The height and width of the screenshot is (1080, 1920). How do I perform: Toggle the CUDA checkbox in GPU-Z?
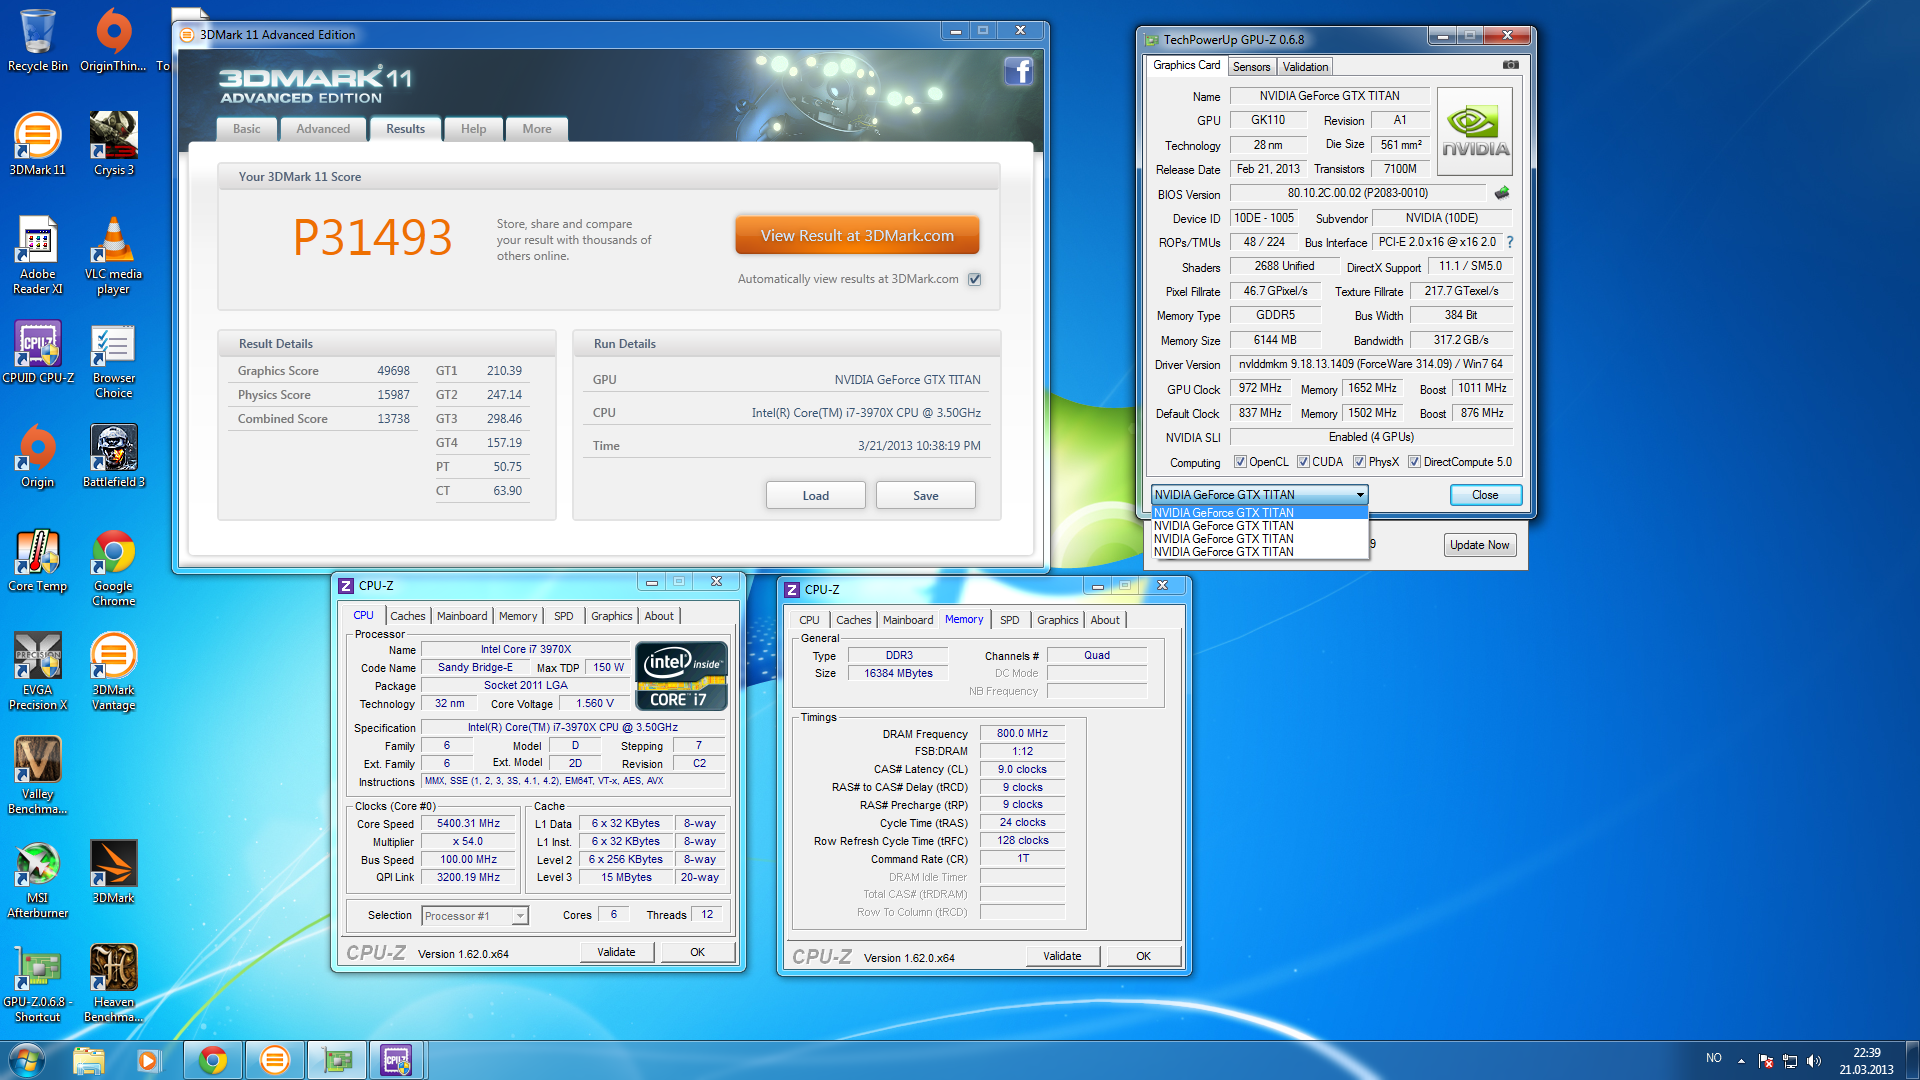[1303, 462]
